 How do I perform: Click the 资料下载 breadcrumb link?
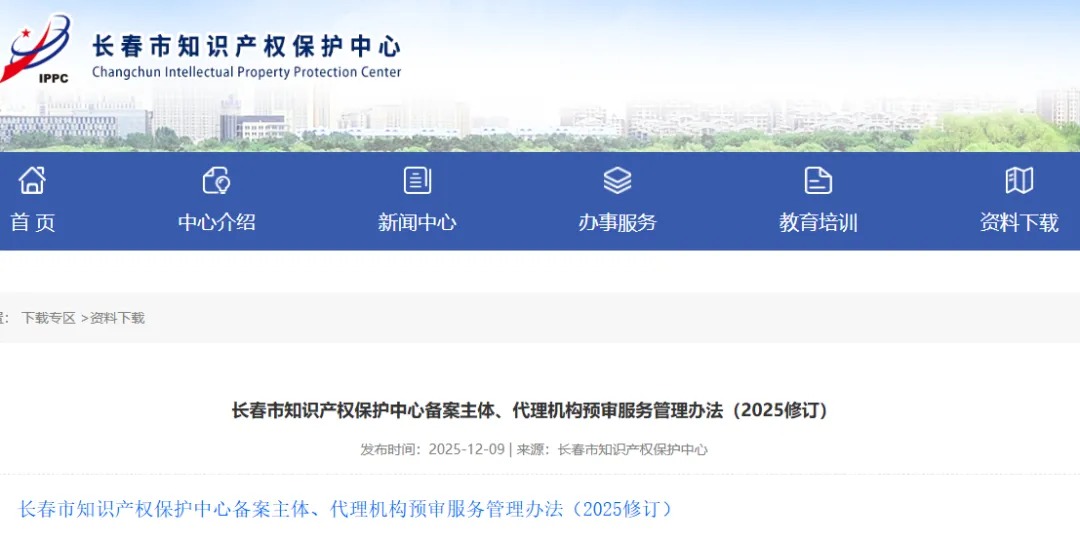pos(117,318)
